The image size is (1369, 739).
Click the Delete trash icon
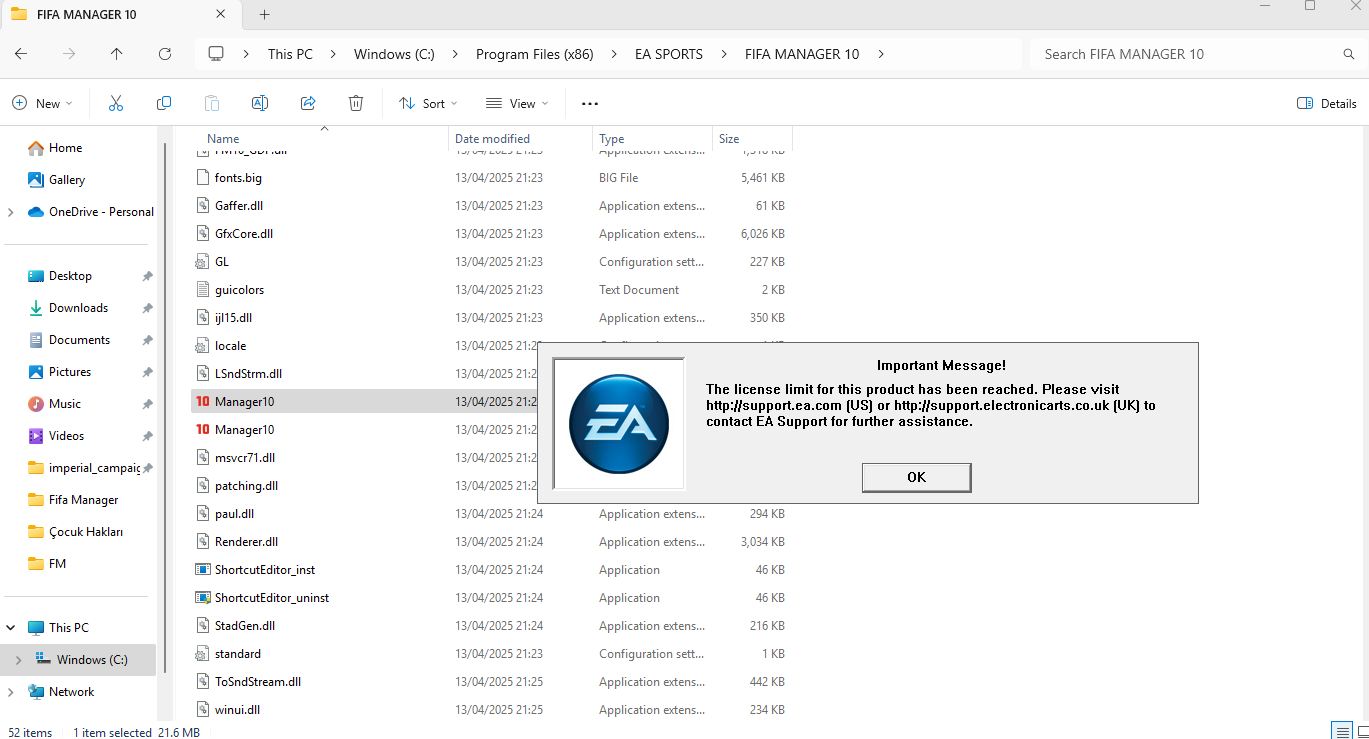coord(356,103)
